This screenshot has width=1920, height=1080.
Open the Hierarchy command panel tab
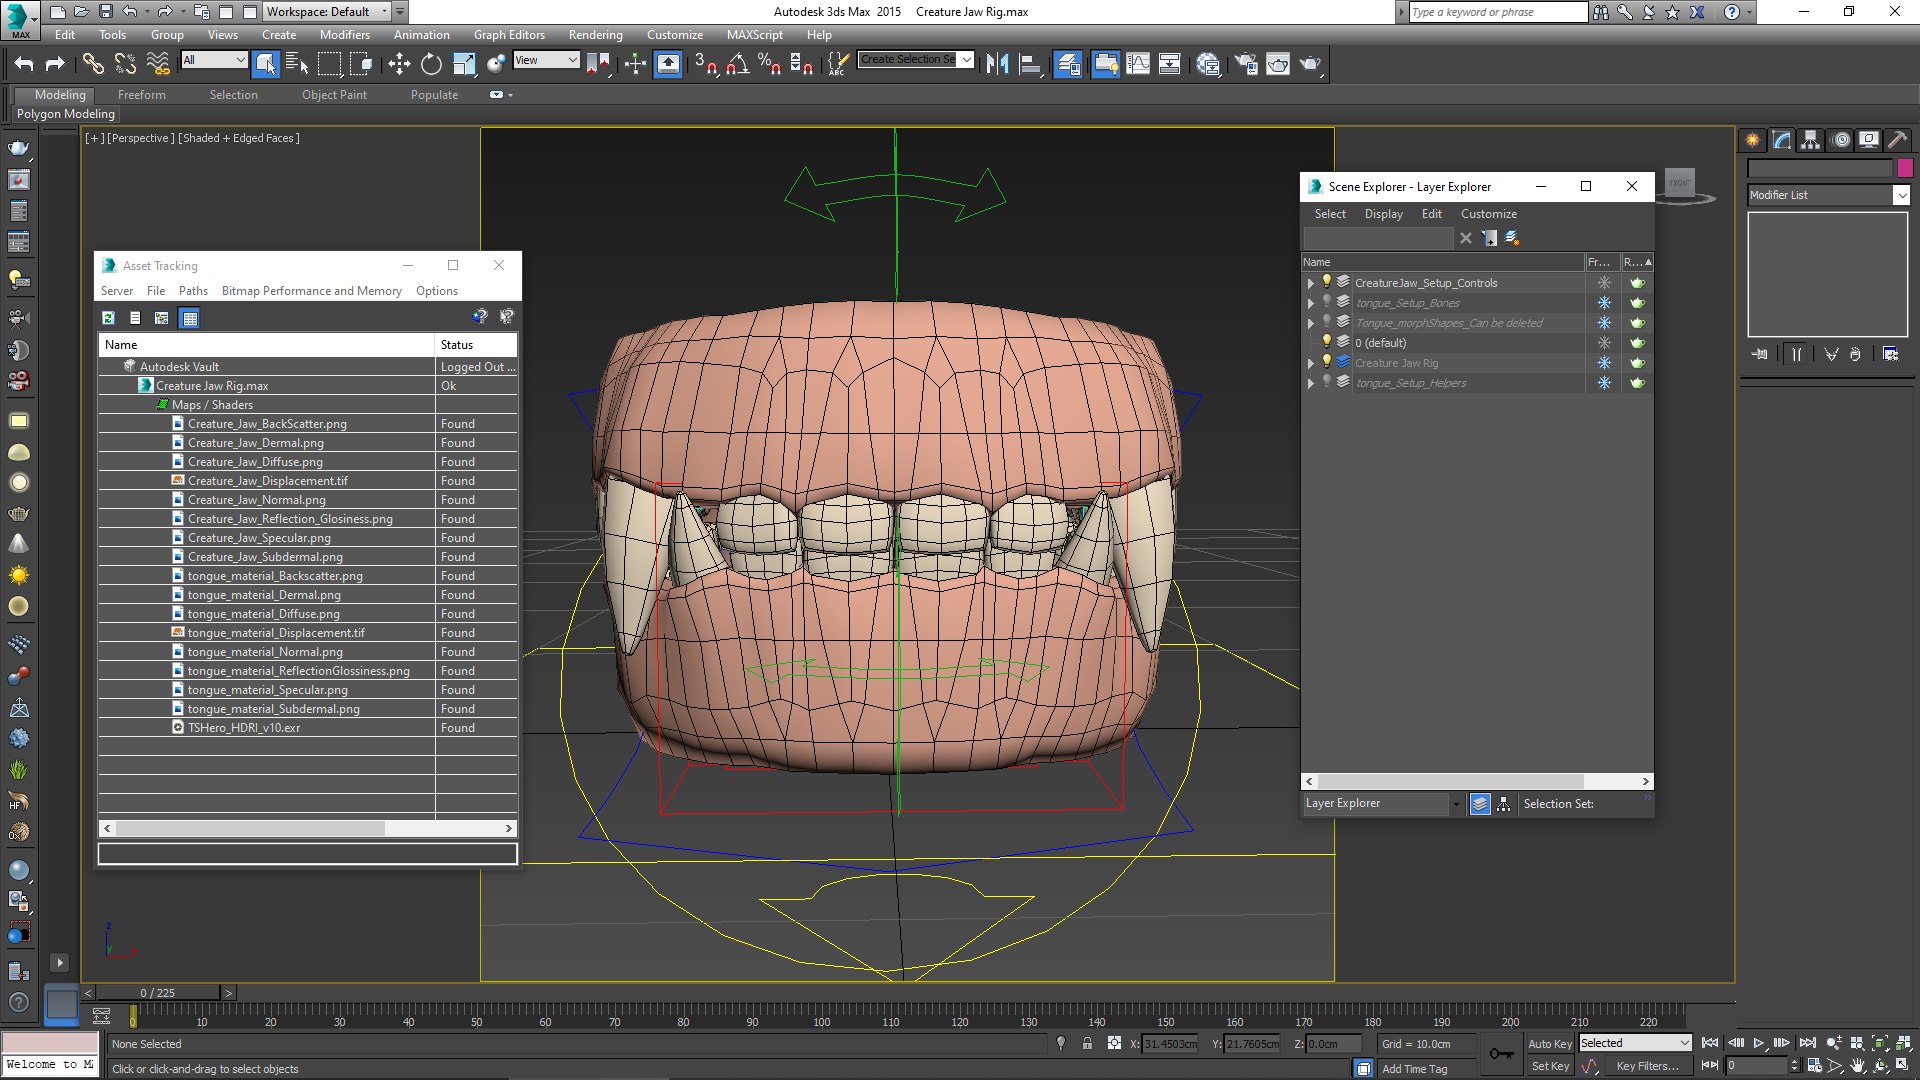click(1810, 140)
